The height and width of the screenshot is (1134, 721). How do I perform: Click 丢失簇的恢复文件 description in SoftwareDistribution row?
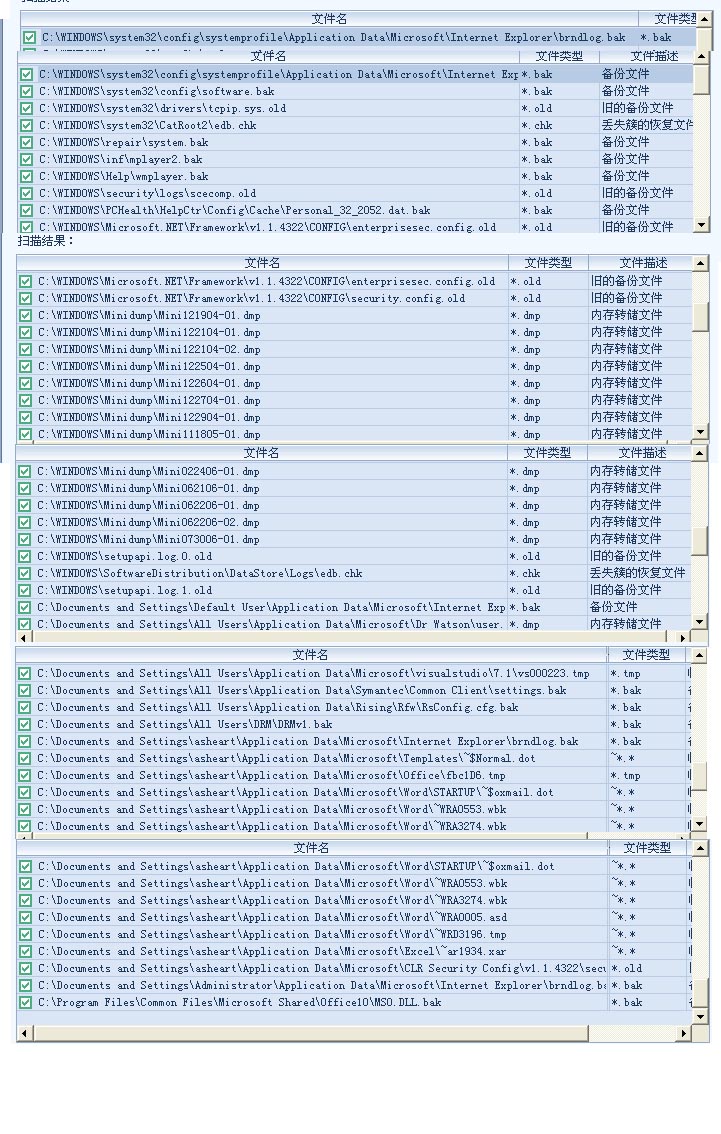637,574
